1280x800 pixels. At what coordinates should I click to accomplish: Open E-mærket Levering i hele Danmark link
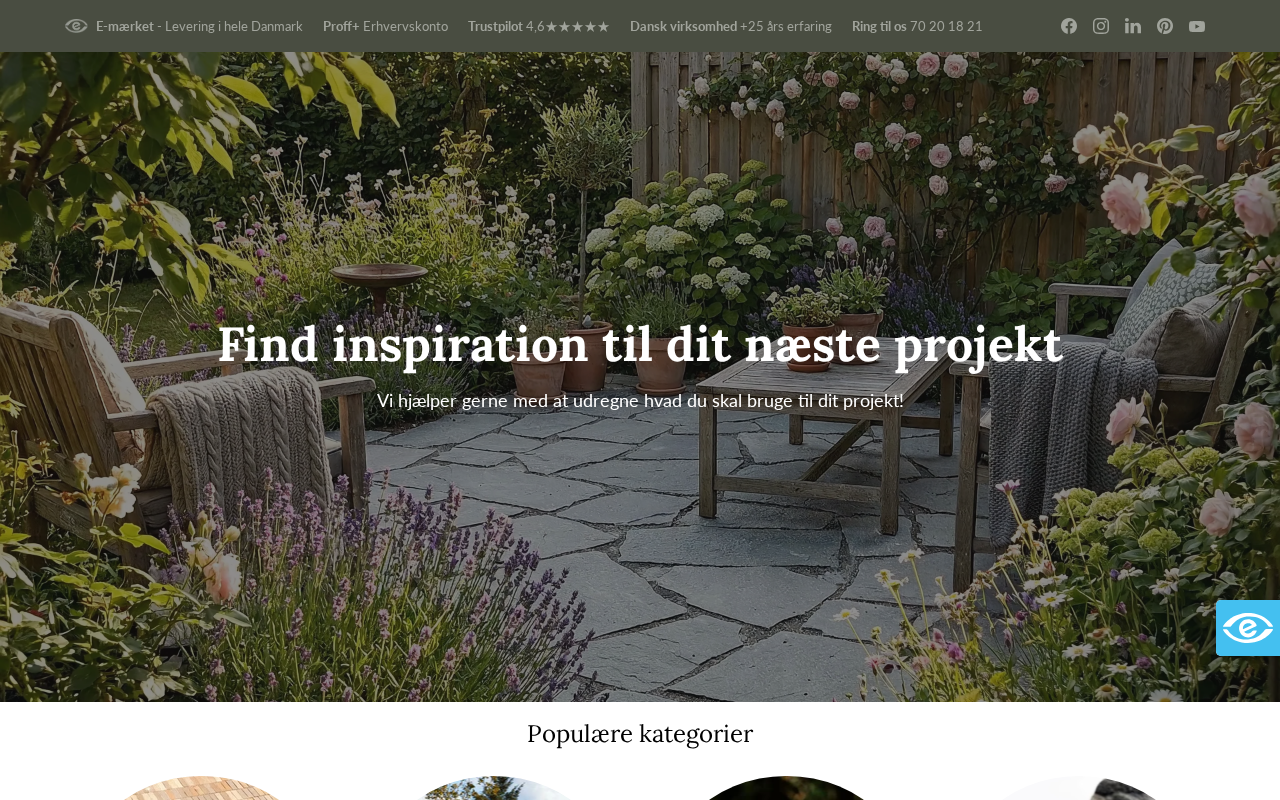[199, 26]
